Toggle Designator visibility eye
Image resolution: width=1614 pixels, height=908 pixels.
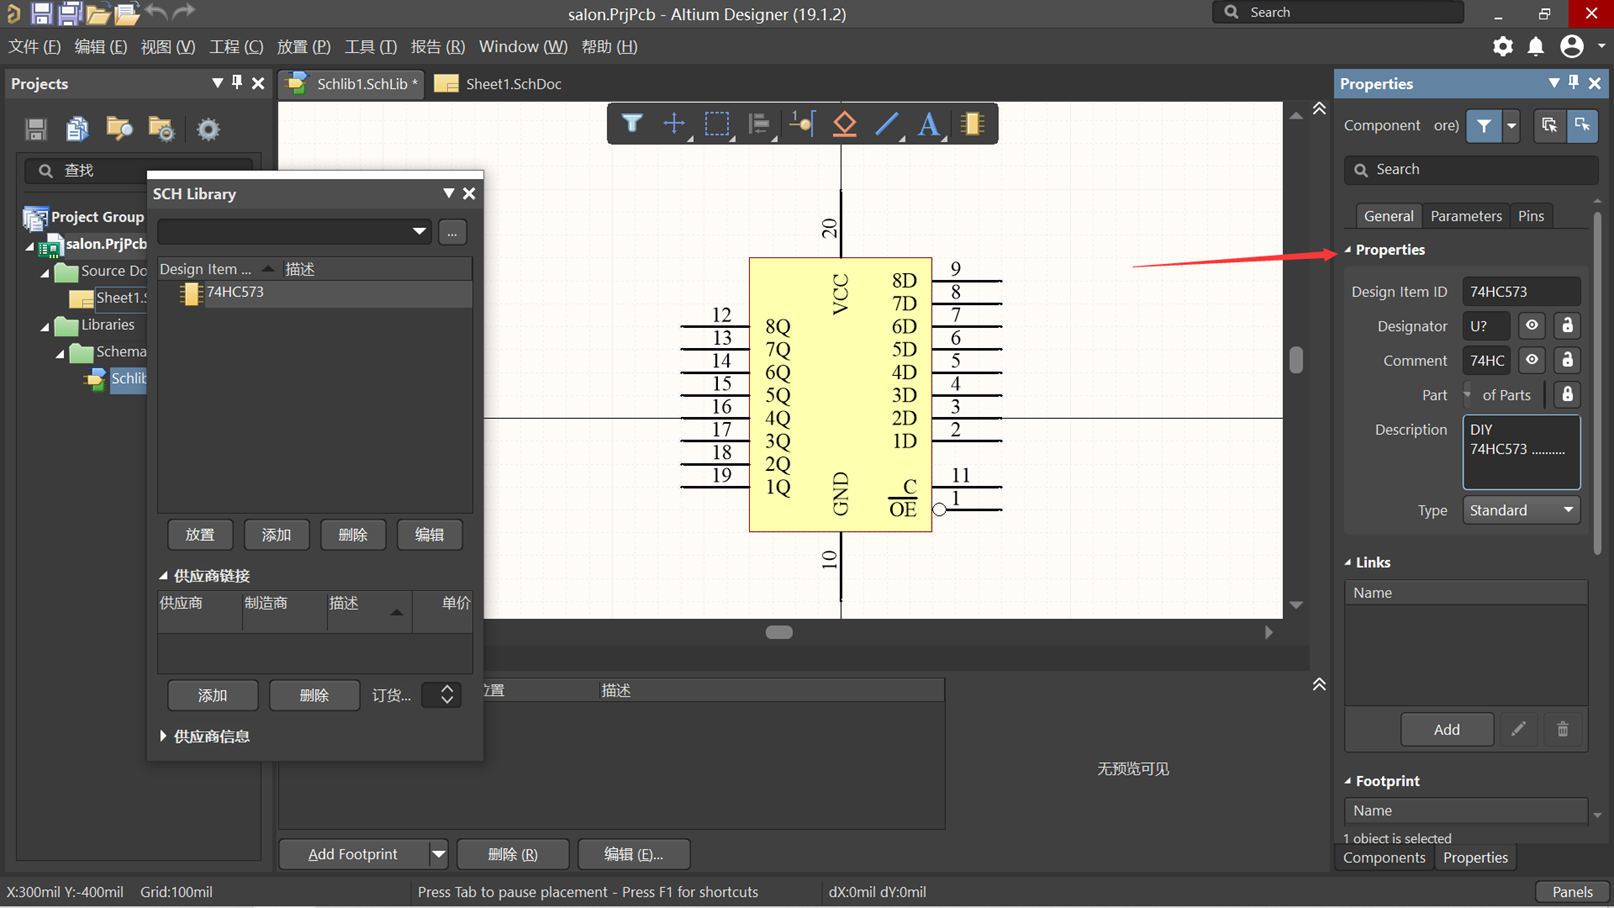pos(1532,326)
